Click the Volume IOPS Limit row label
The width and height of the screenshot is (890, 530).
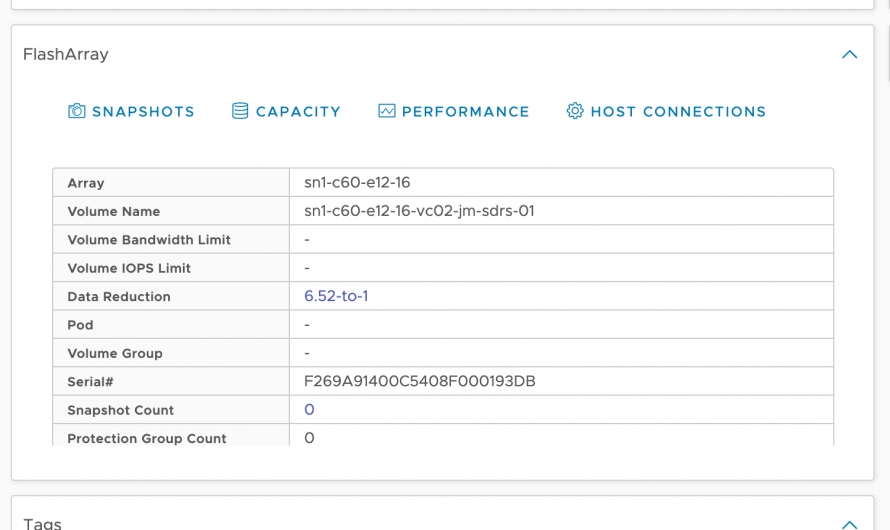coord(129,268)
